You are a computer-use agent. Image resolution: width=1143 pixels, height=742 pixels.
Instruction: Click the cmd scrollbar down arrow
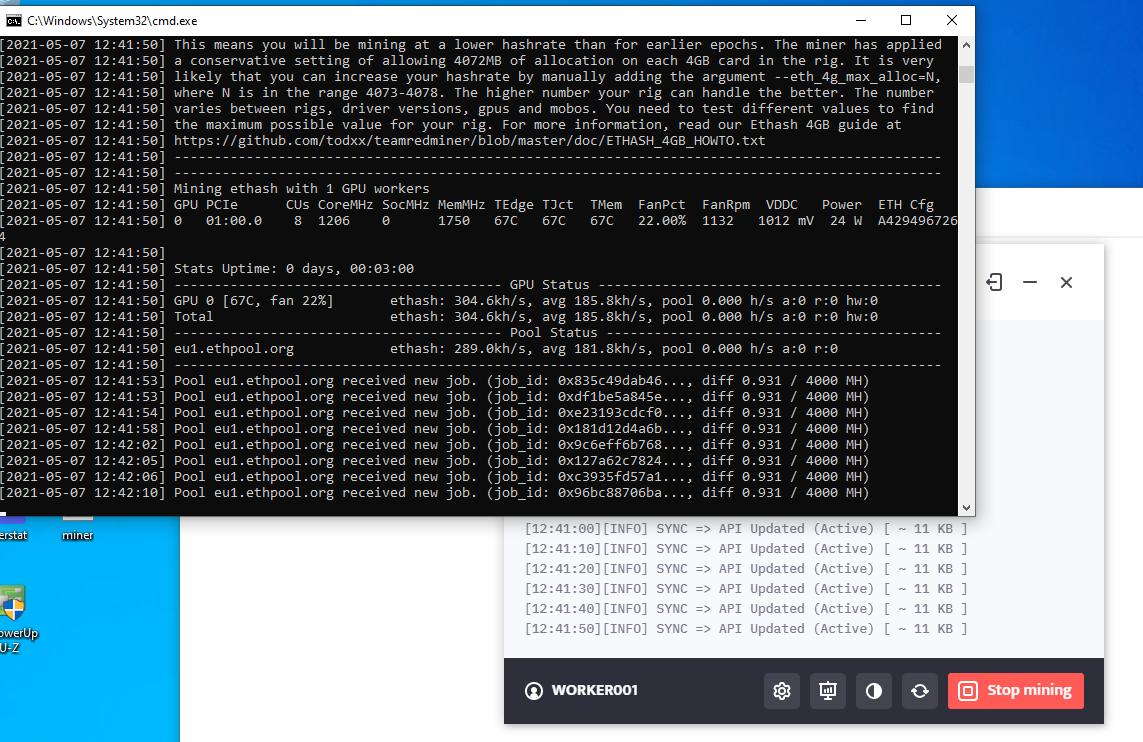click(967, 508)
